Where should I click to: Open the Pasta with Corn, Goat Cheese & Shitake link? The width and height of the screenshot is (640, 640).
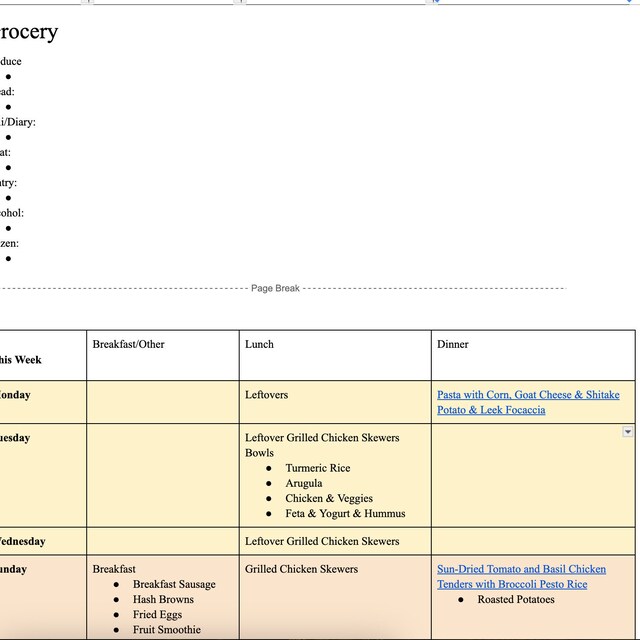[528, 395]
